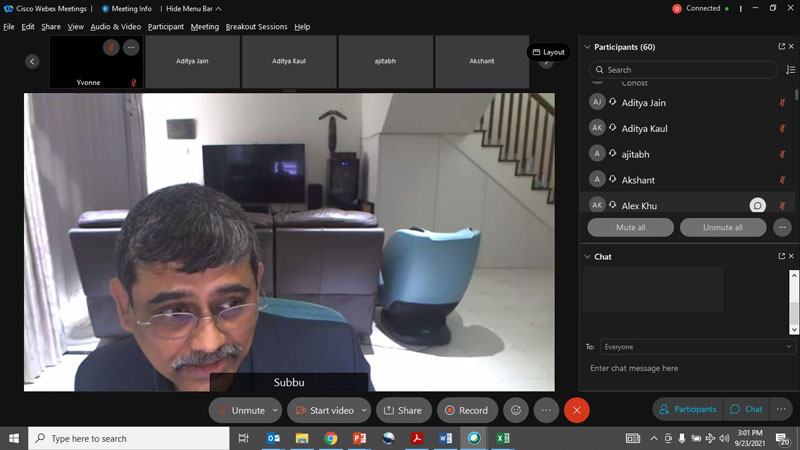Select Aditya Jain video thumbnail

pyautogui.click(x=192, y=61)
